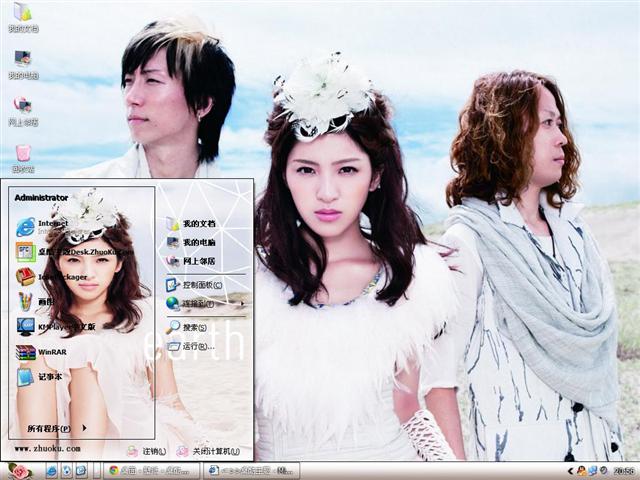Open 我的电脑 in Start menu
The width and height of the screenshot is (640, 480).
coord(191,242)
